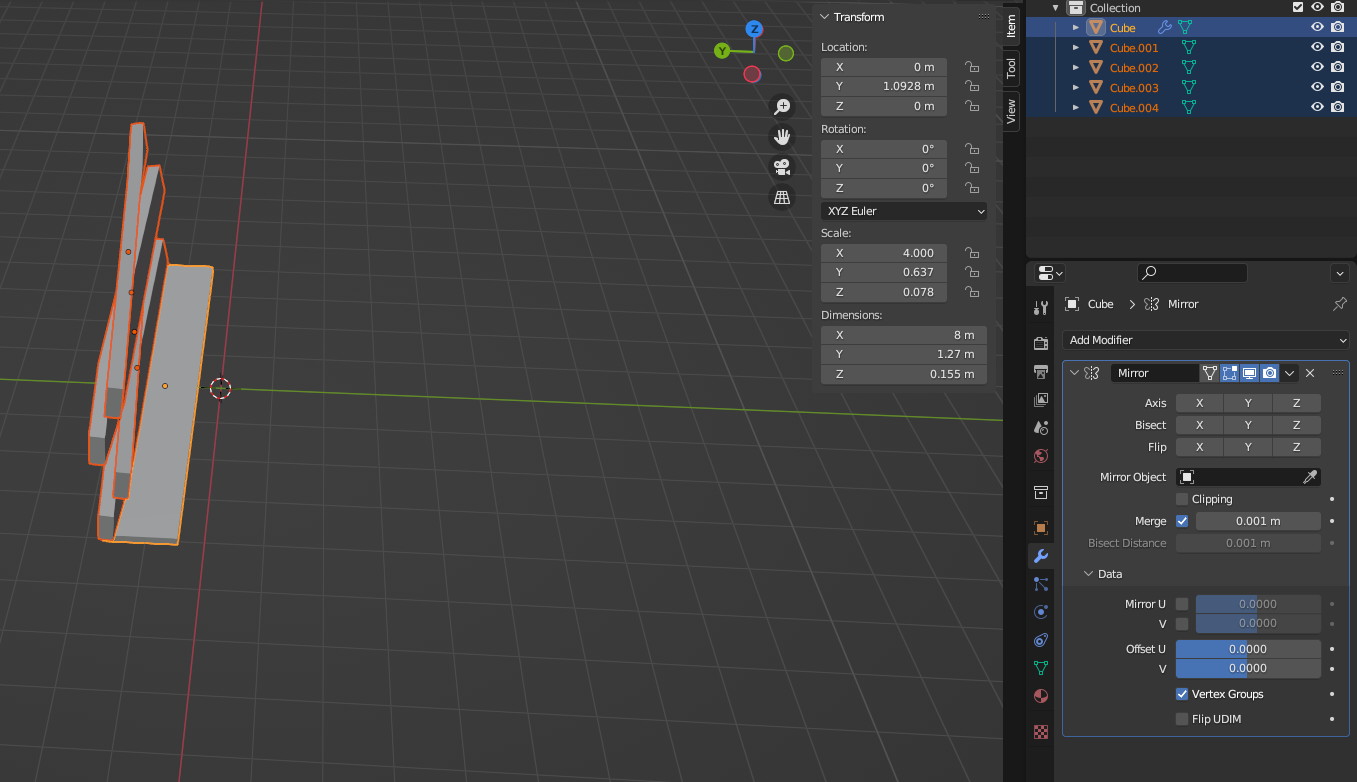Pin the properties context with the pin icon

(1340, 304)
